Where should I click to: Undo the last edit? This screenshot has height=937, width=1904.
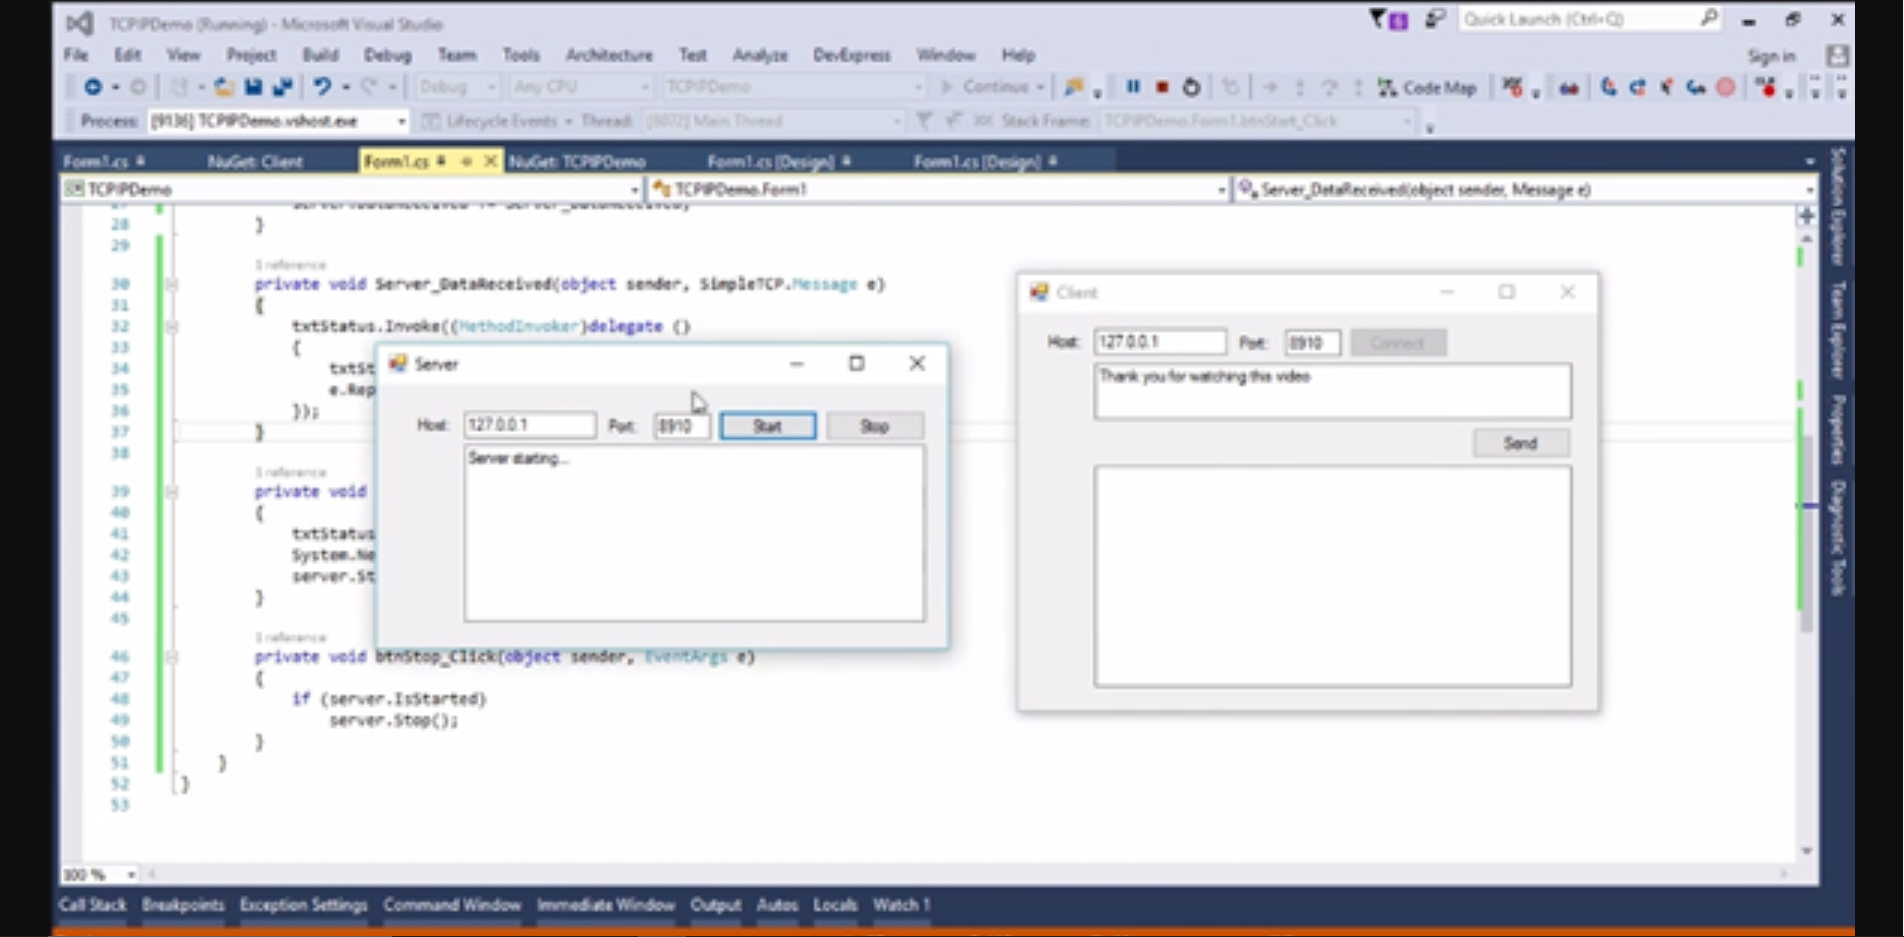[x=321, y=87]
